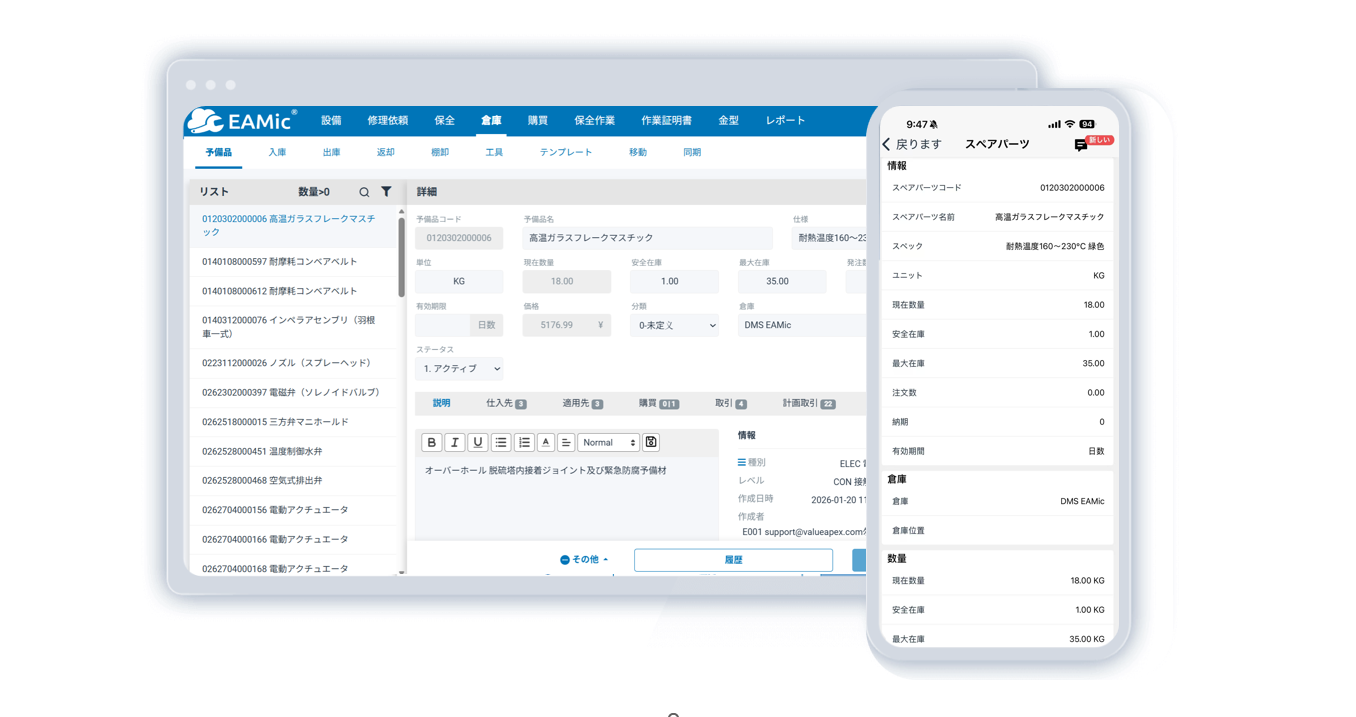Viewport: 1356px width, 717px height.
Task: Select the numbered list icon in the editor
Action: tap(524, 442)
